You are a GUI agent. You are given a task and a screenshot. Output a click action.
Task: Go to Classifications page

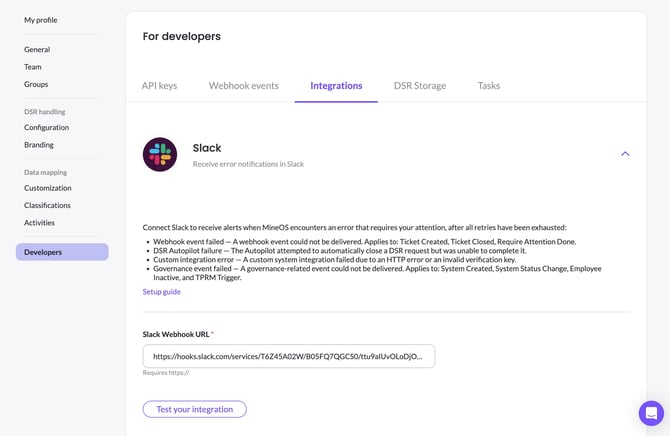[x=48, y=205]
